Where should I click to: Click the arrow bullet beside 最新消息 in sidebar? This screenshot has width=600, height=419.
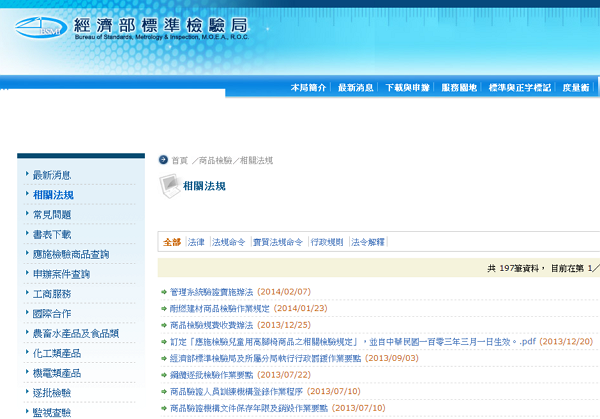[x=27, y=175]
